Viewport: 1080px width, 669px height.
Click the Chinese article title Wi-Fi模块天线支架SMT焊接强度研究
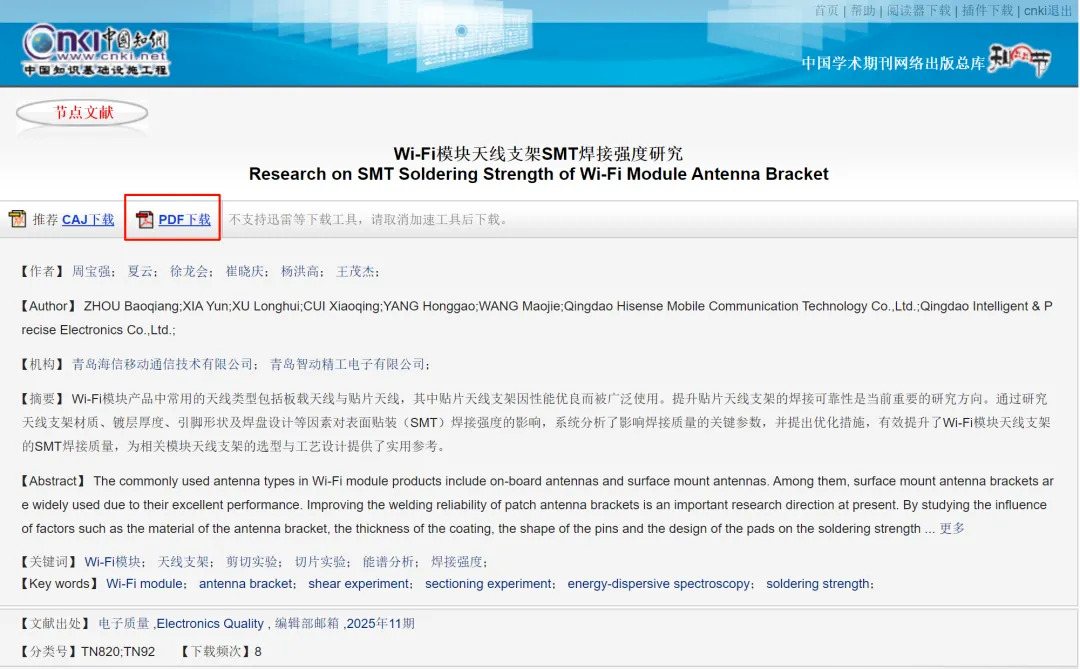click(x=539, y=153)
